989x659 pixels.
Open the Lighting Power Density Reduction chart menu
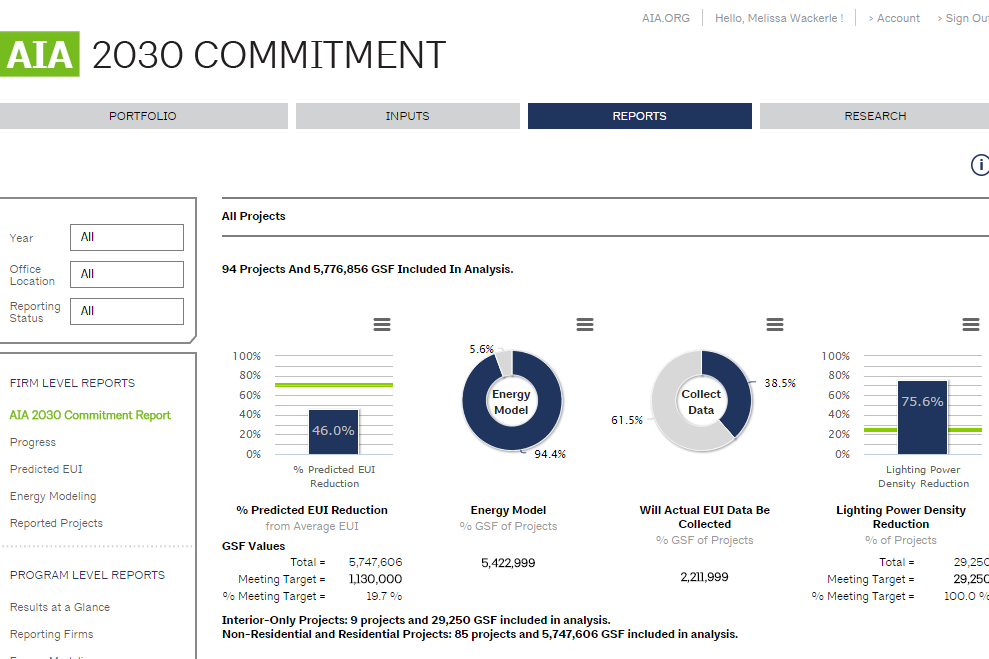point(970,324)
